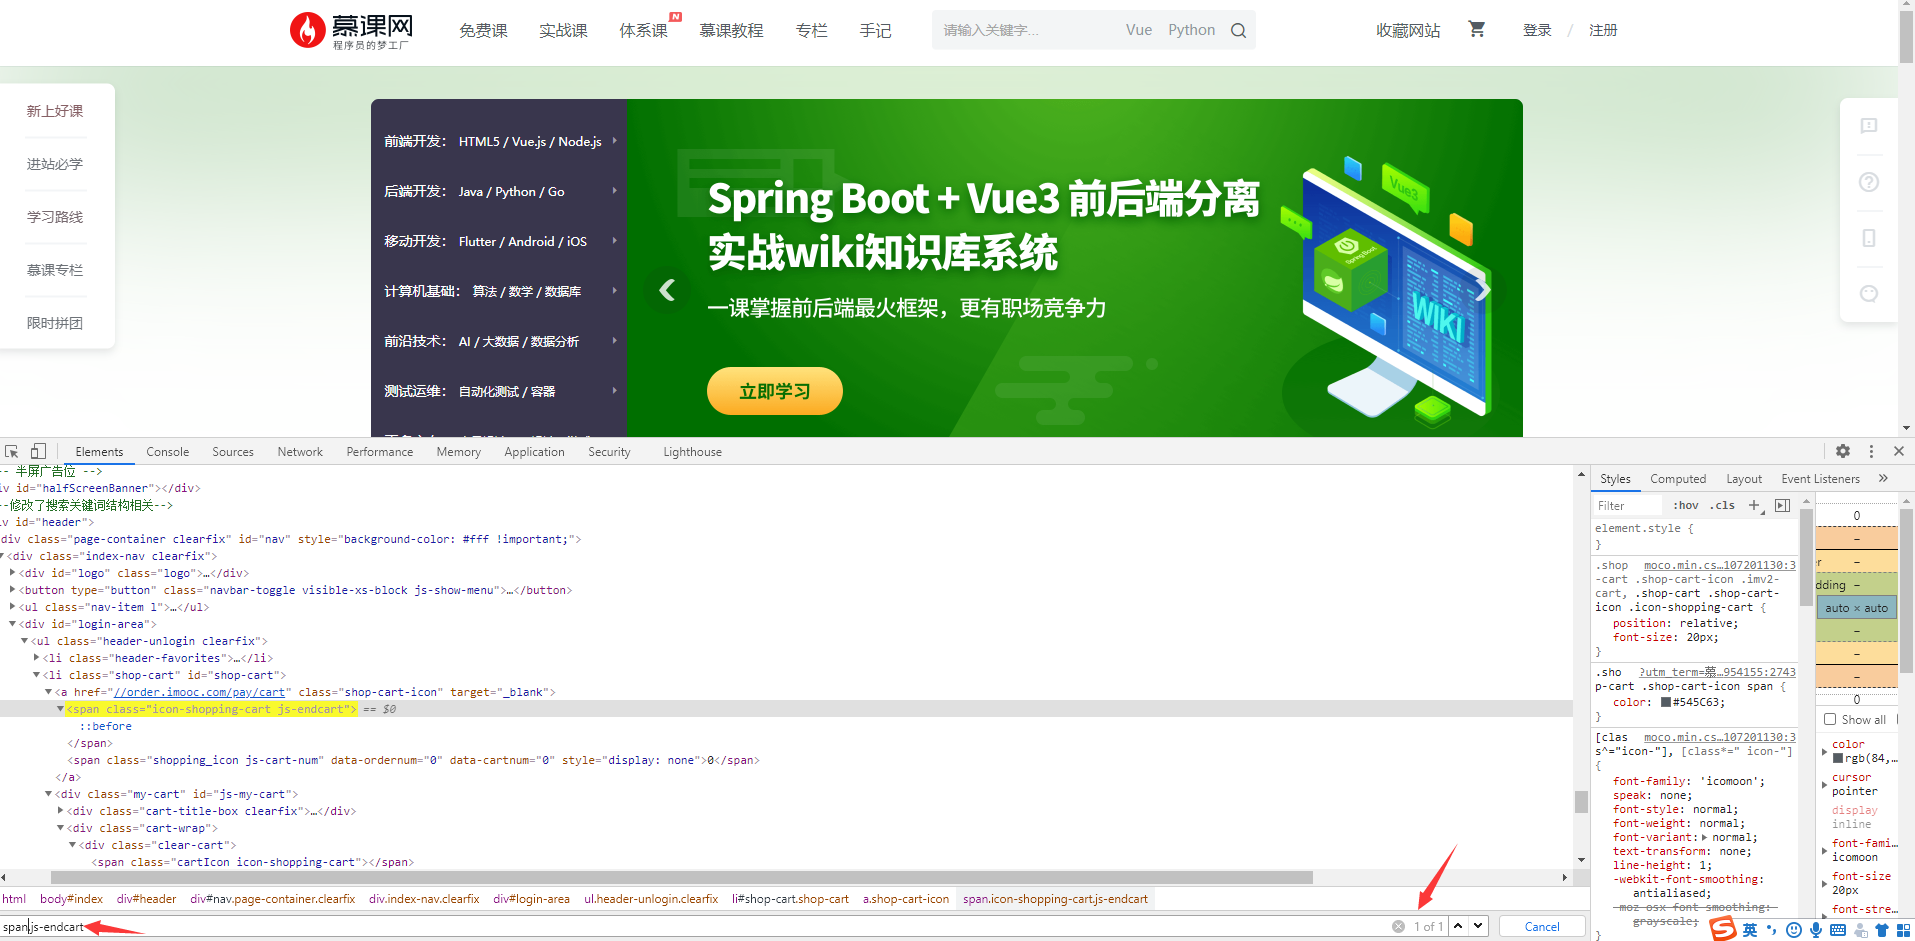The height and width of the screenshot is (941, 1915).
Task: Click the li#shop-cart.shop-cart breadcrumb
Action: 790,899
